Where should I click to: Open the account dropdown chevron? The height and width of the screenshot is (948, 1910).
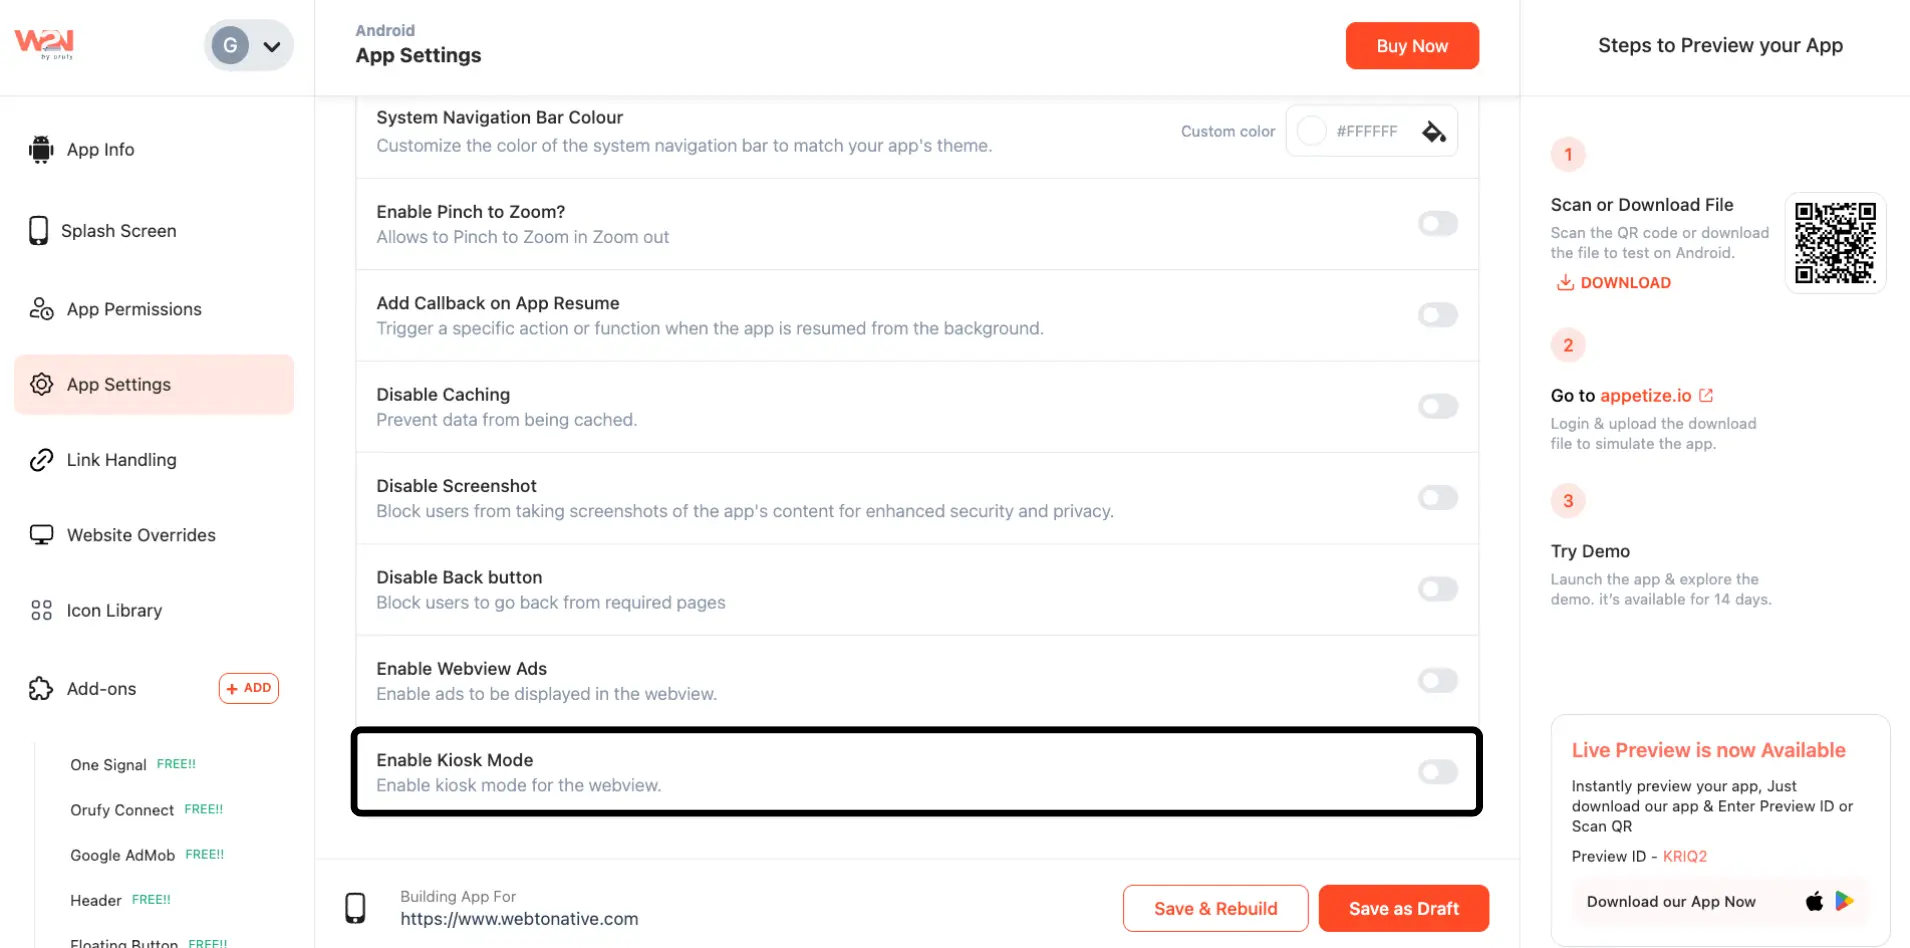271,46
